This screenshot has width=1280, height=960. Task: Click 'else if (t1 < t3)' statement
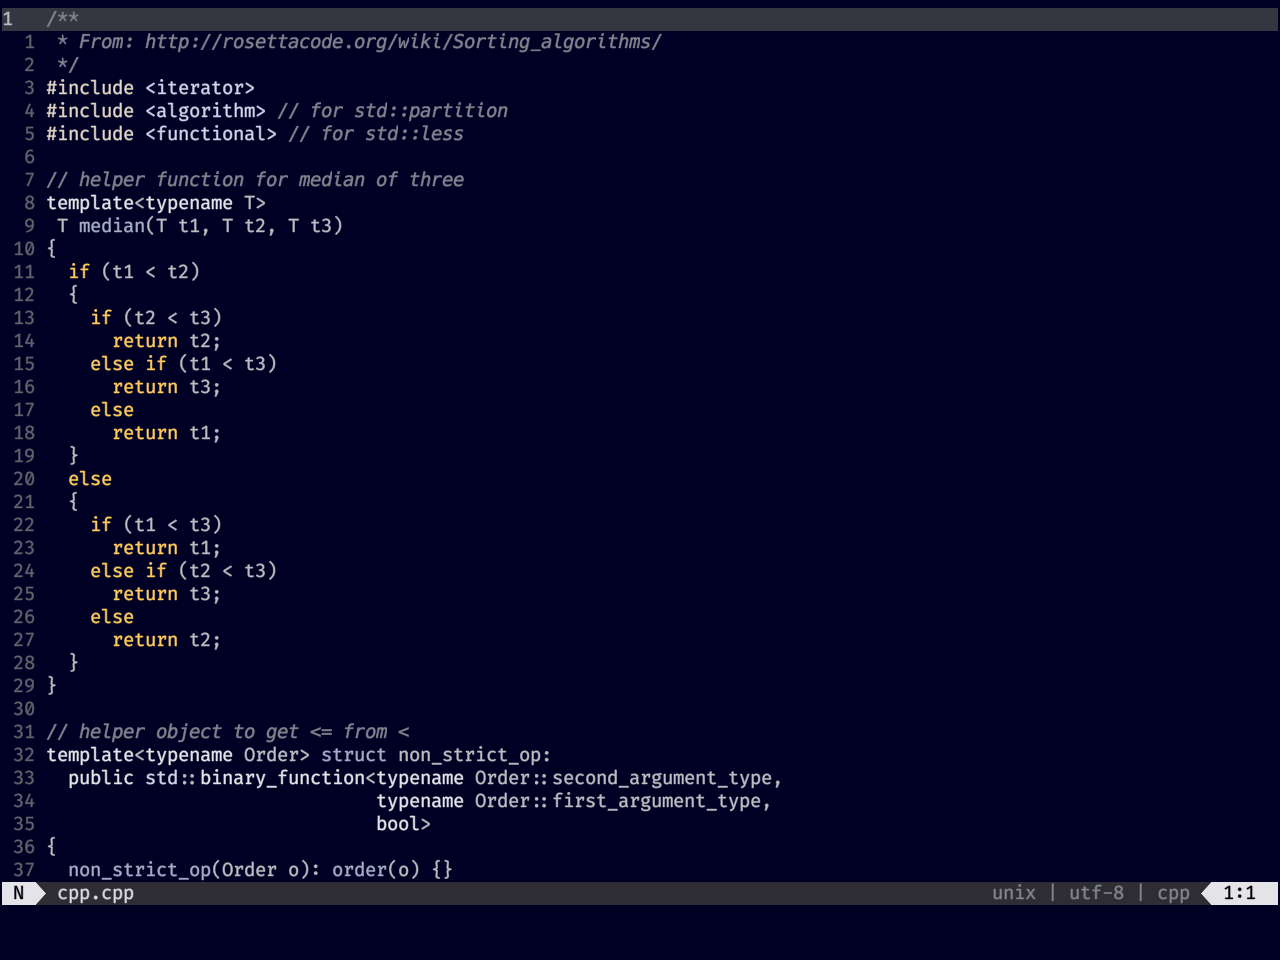(183, 364)
